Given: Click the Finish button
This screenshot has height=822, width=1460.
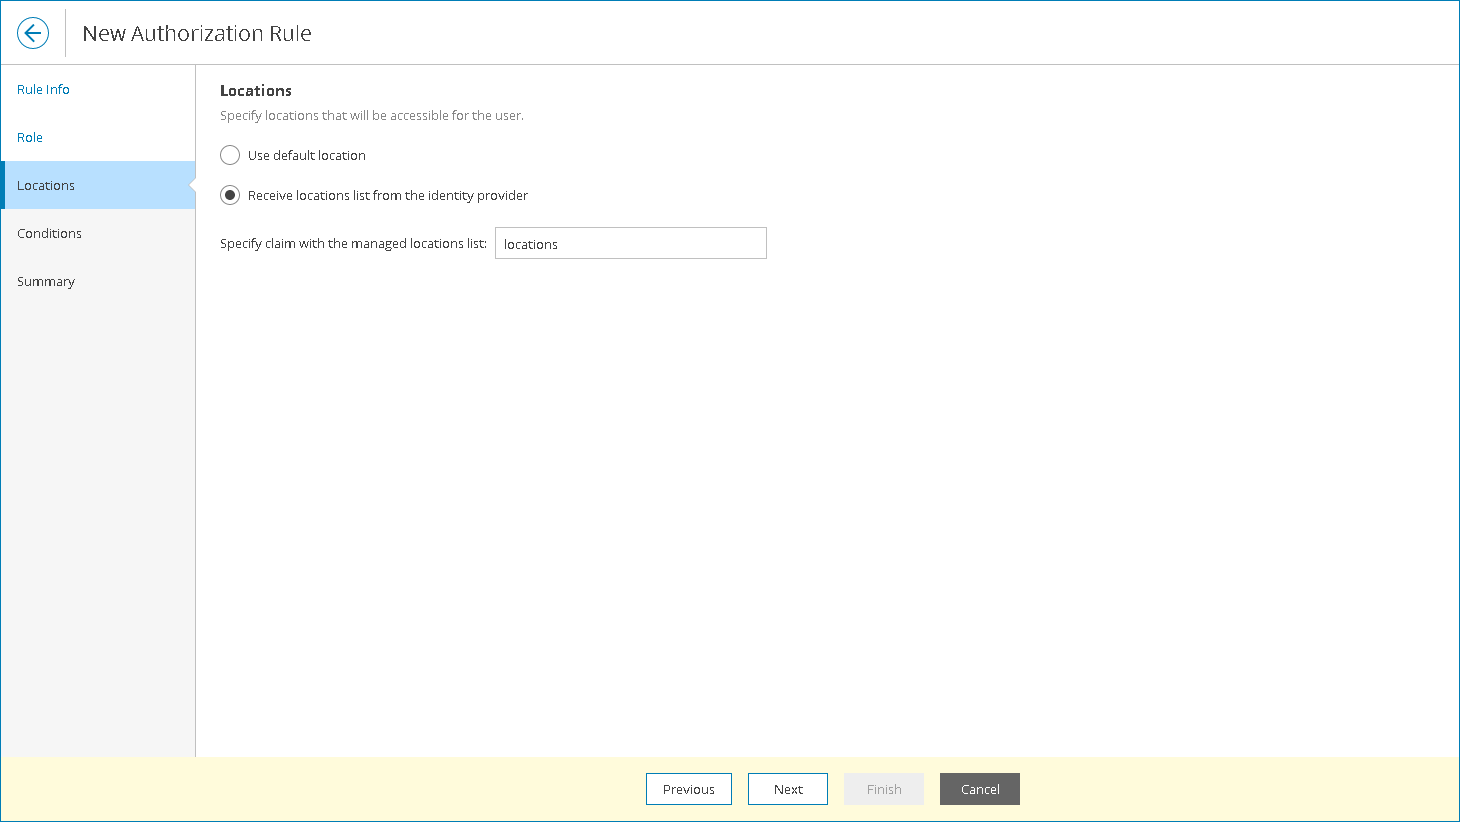Looking at the screenshot, I should (x=884, y=789).
